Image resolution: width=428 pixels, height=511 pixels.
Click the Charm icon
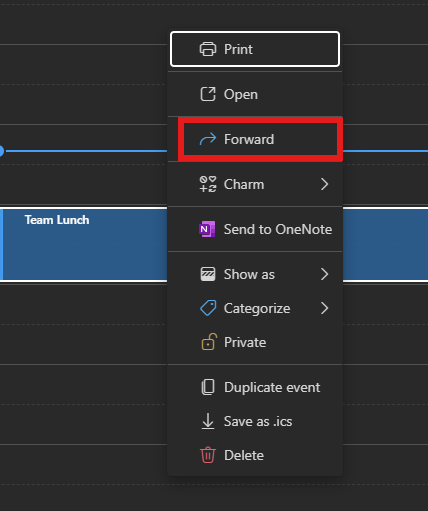click(x=208, y=184)
